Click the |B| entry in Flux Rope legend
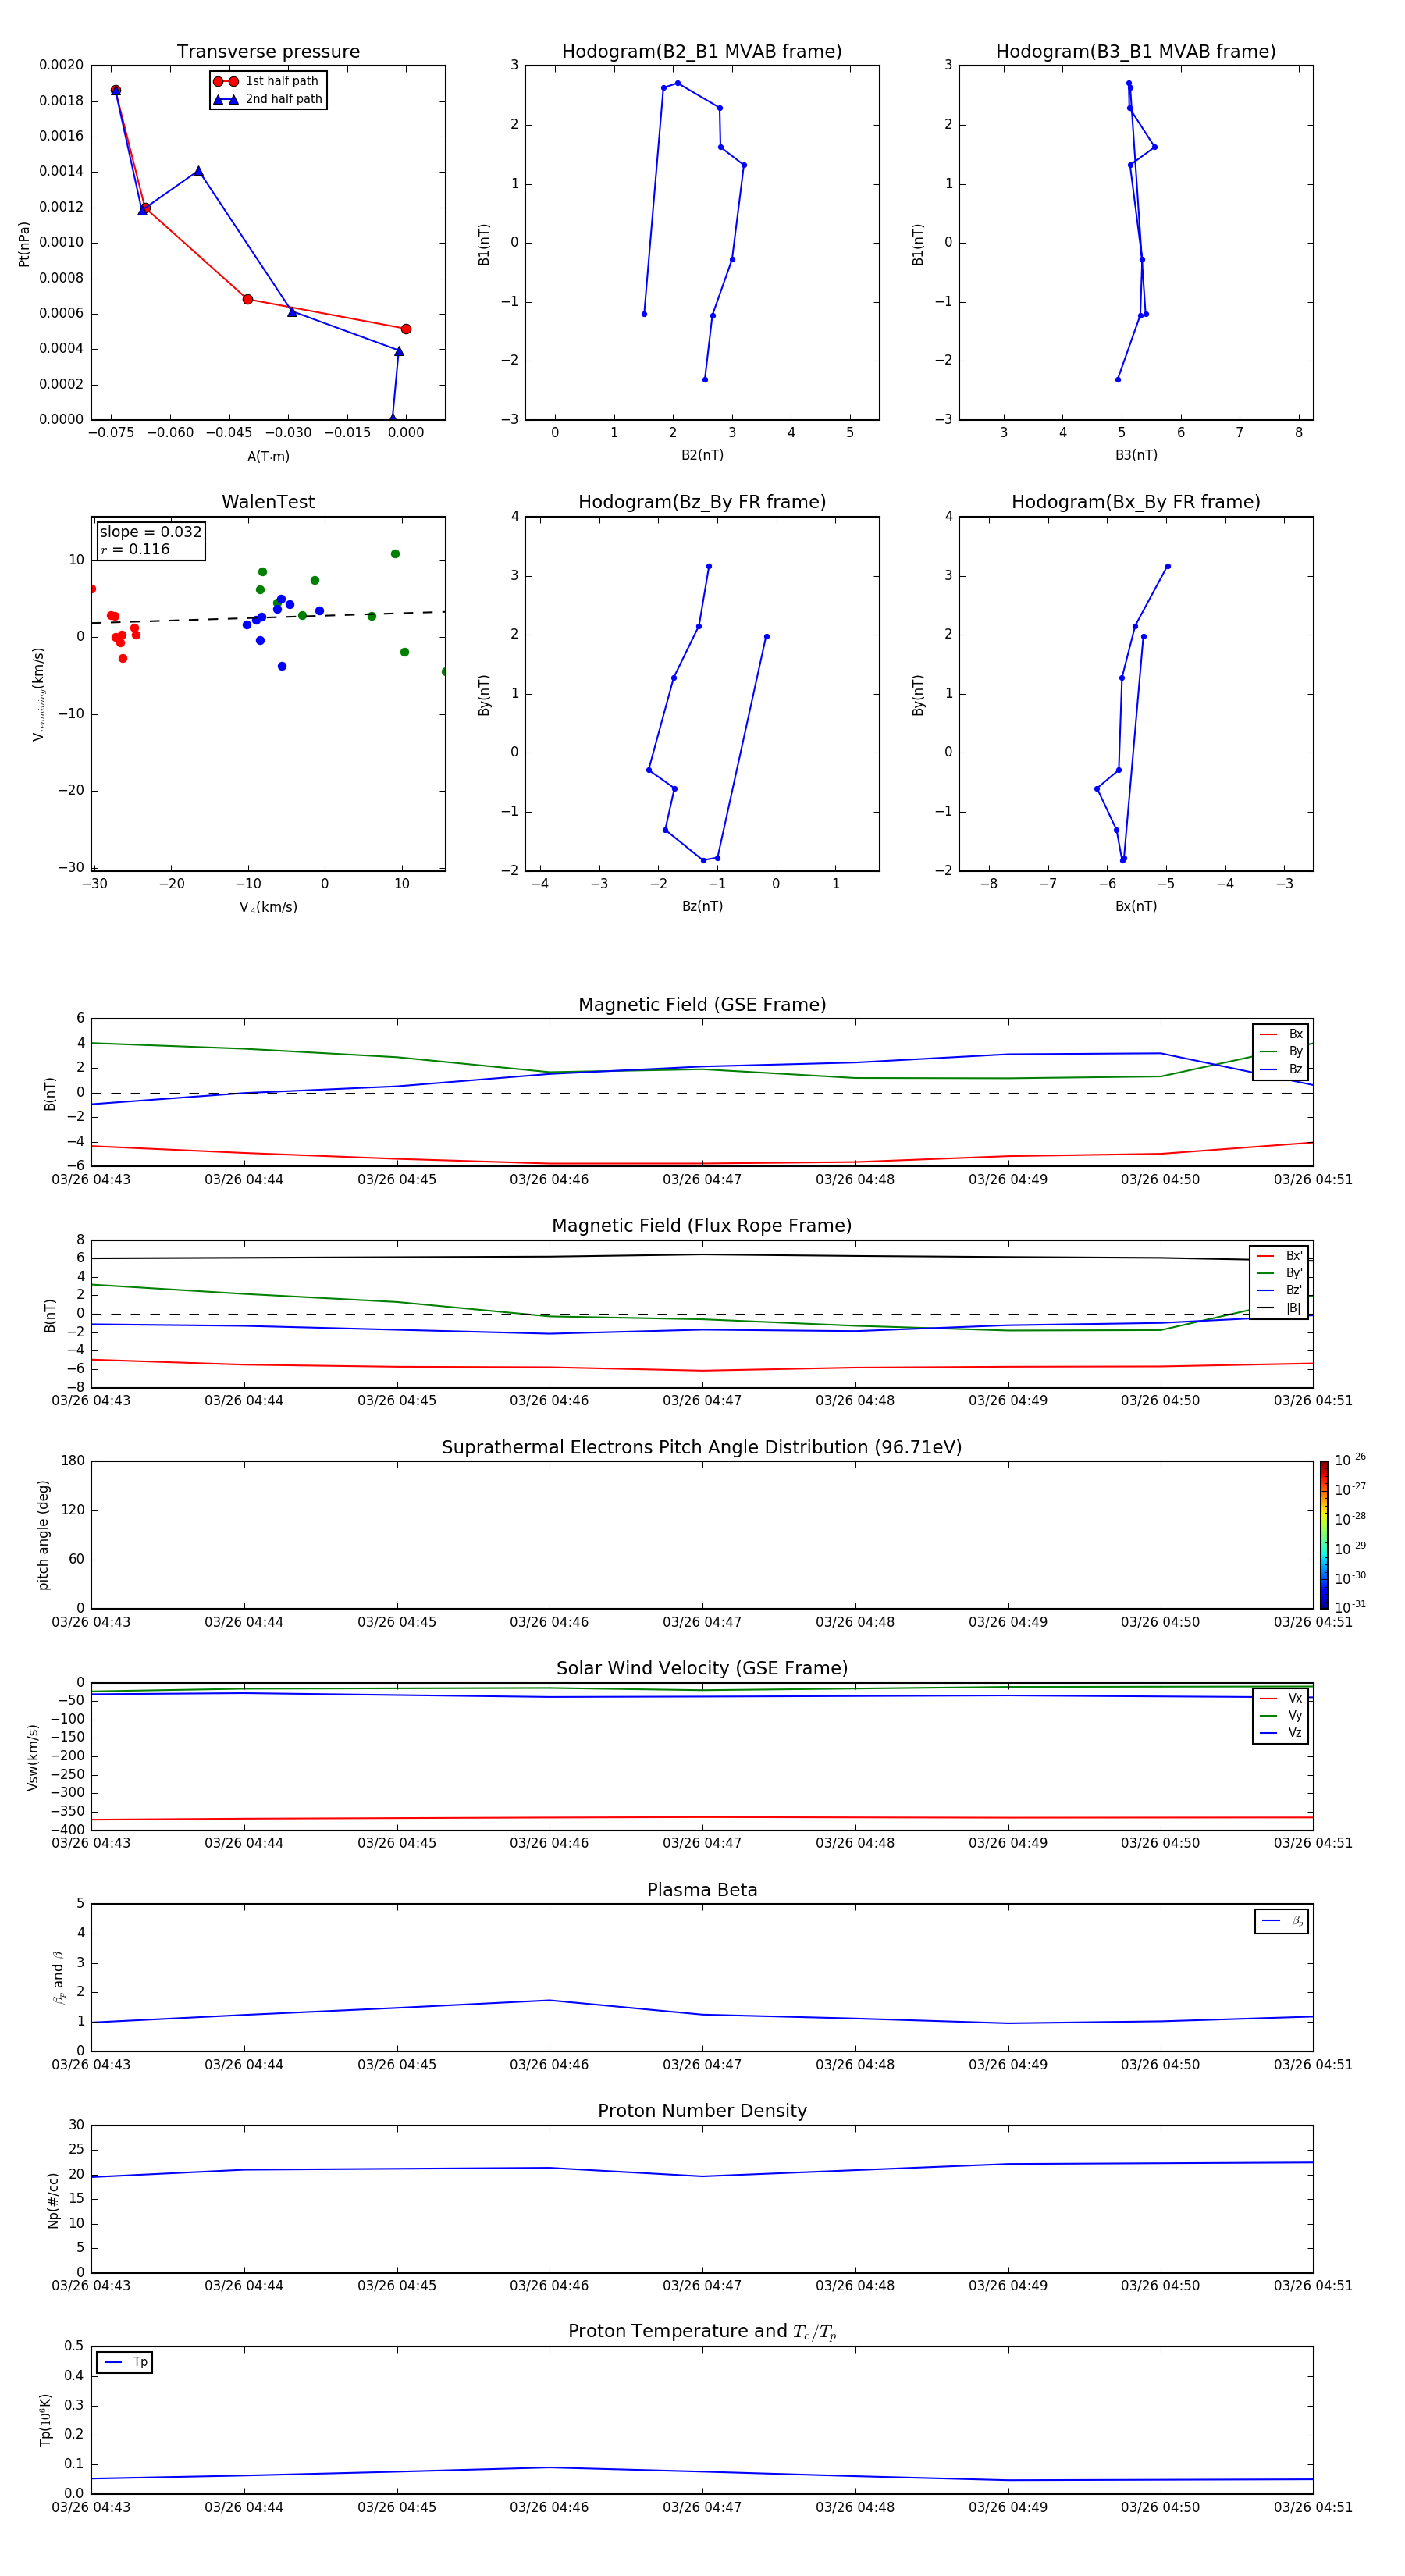Viewport: 1405px width, 2576px height. [1279, 1308]
